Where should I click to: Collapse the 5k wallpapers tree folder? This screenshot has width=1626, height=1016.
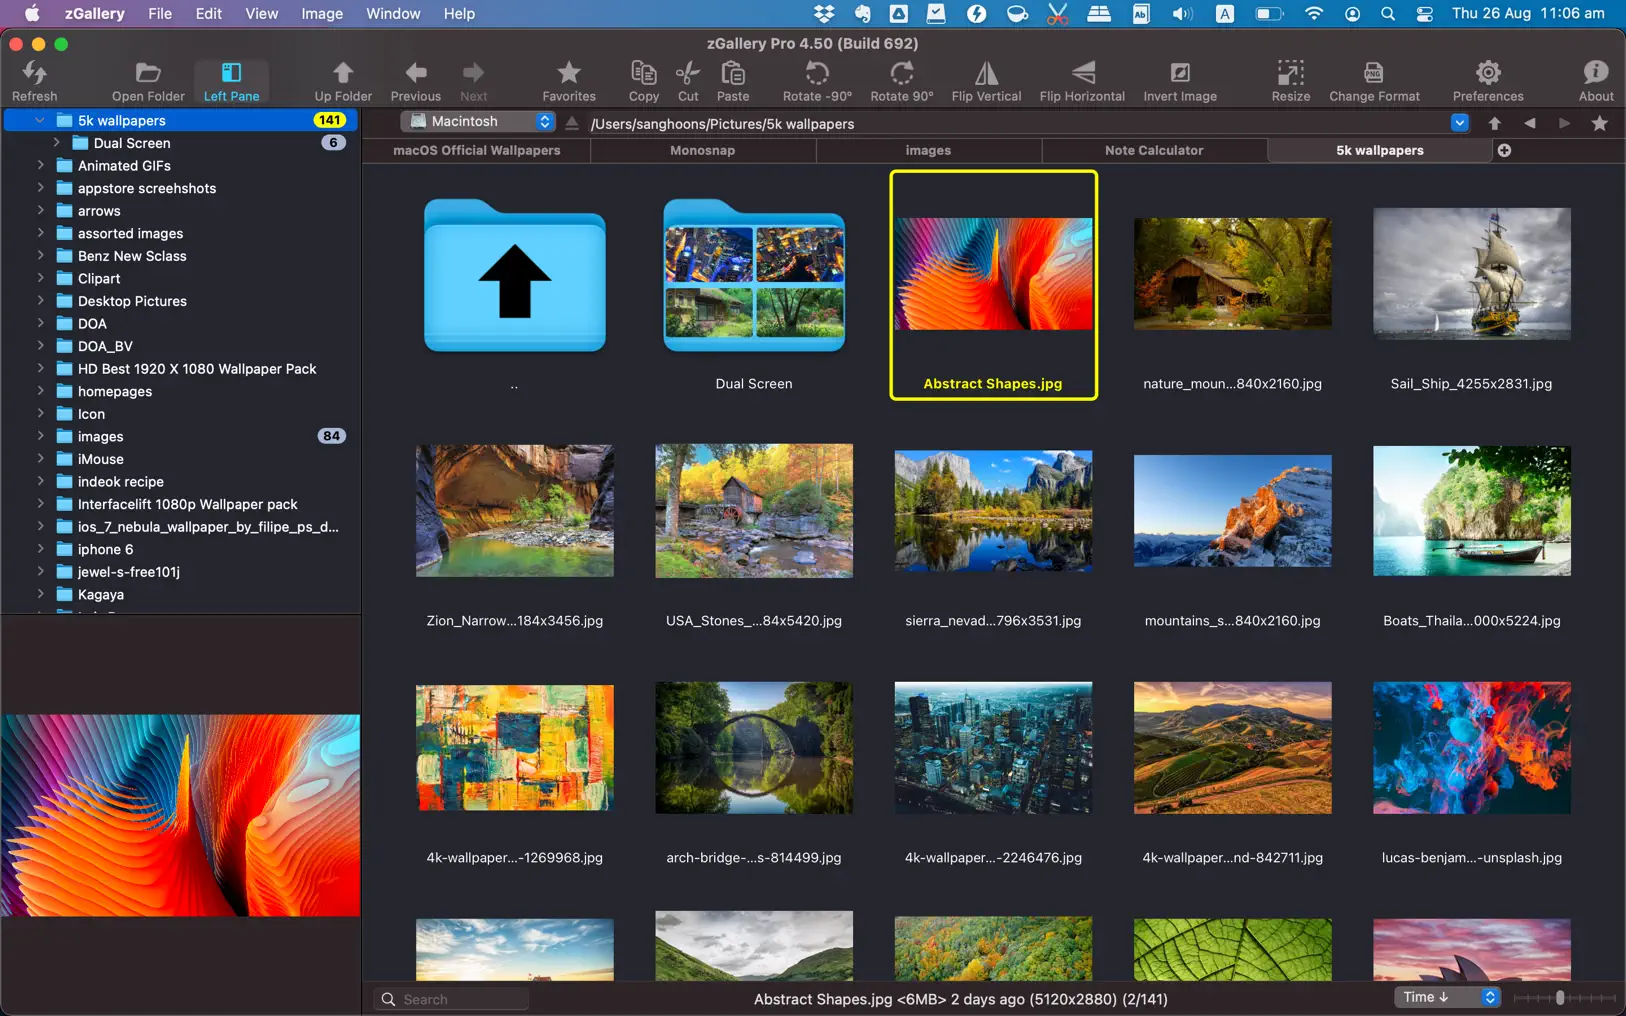pyautogui.click(x=40, y=120)
